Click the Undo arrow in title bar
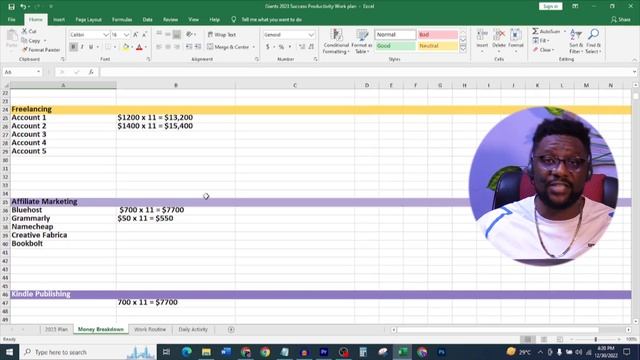The width and height of the screenshot is (640, 360). pyautogui.click(x=23, y=7)
